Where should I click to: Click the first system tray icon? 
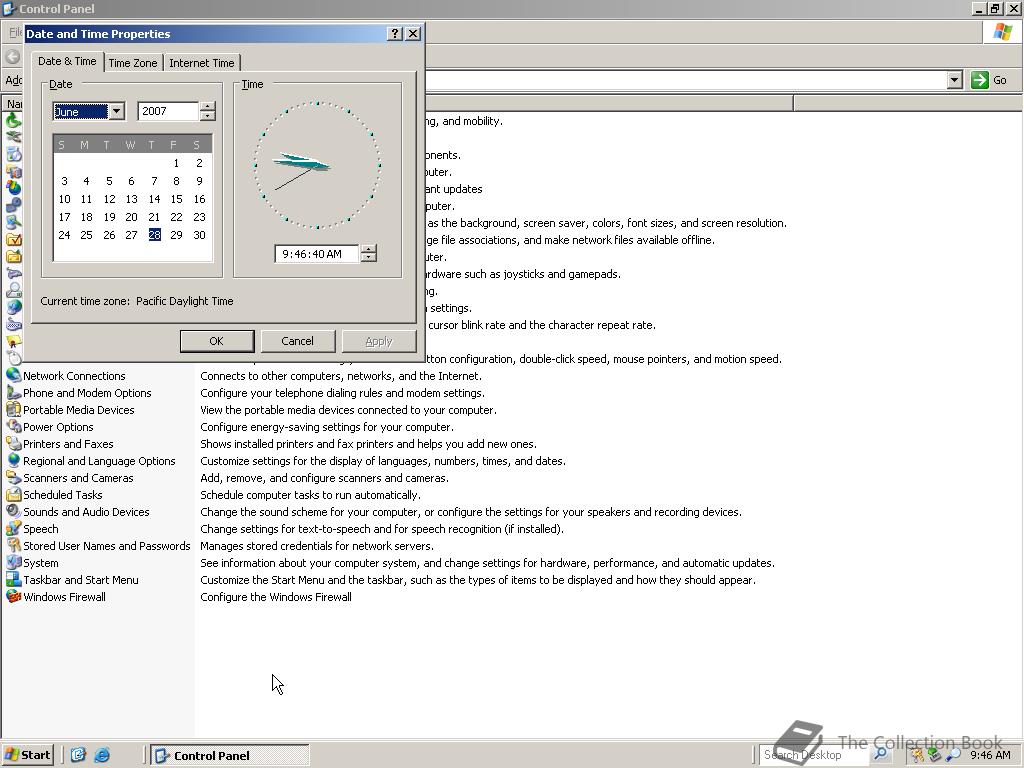[918, 755]
